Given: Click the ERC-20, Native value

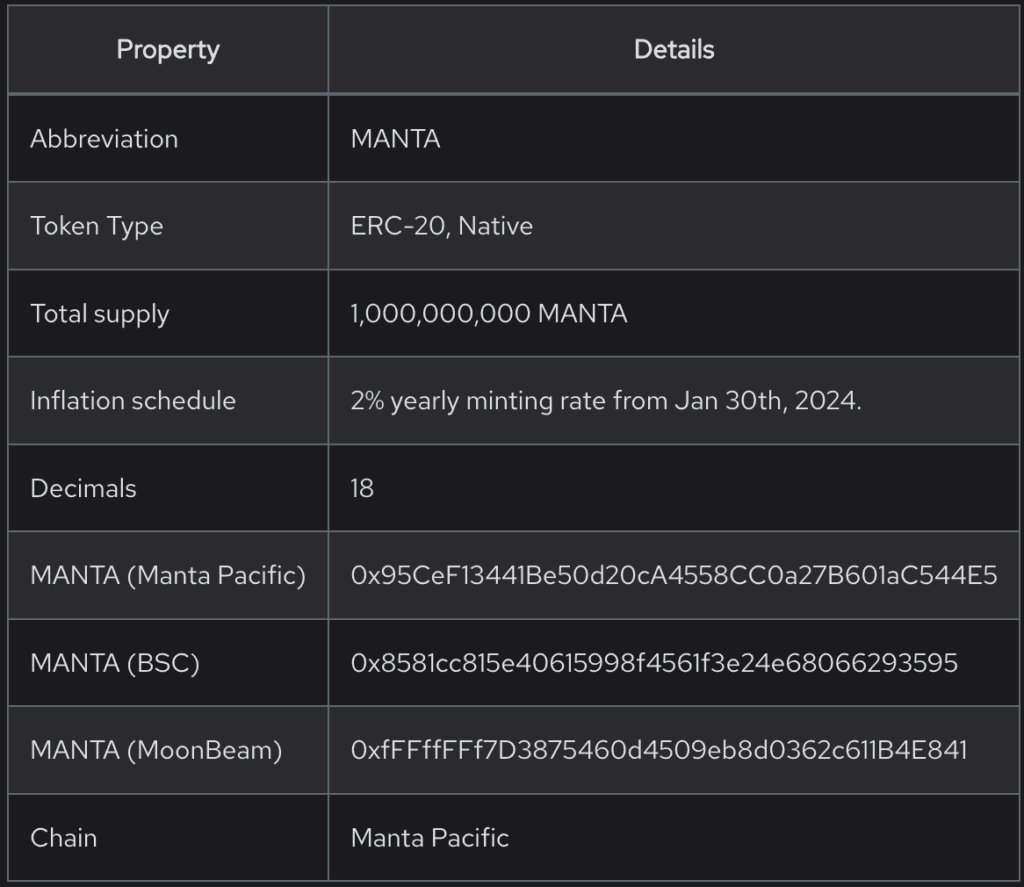Looking at the screenshot, I should 441,226.
